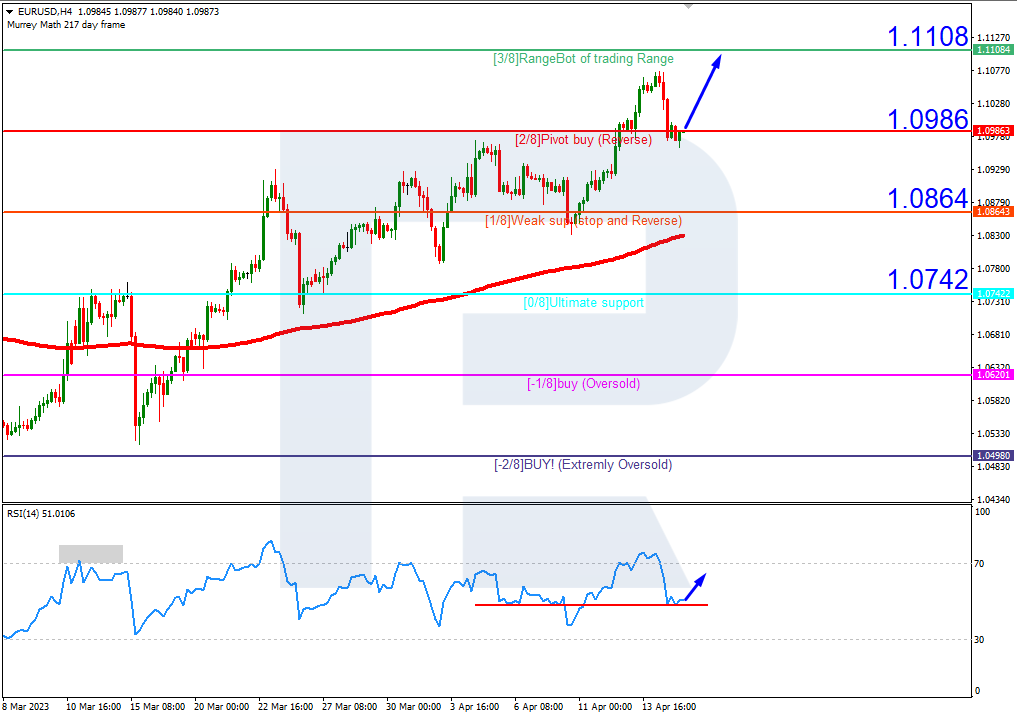1017x718 pixels.
Task: Select the '[0/8]Ultimate support' text label
Action: (x=583, y=302)
